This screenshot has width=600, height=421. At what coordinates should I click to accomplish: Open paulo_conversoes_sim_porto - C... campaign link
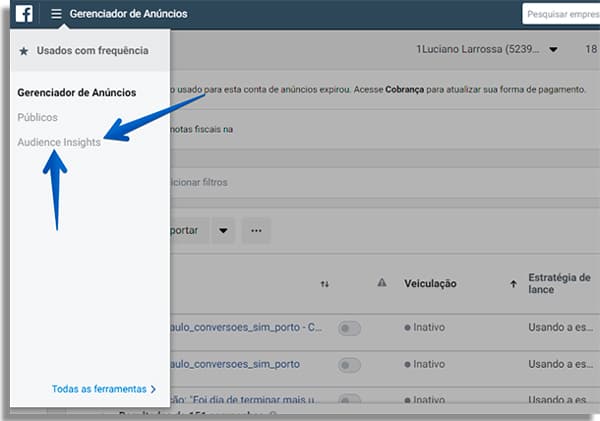[x=246, y=328]
